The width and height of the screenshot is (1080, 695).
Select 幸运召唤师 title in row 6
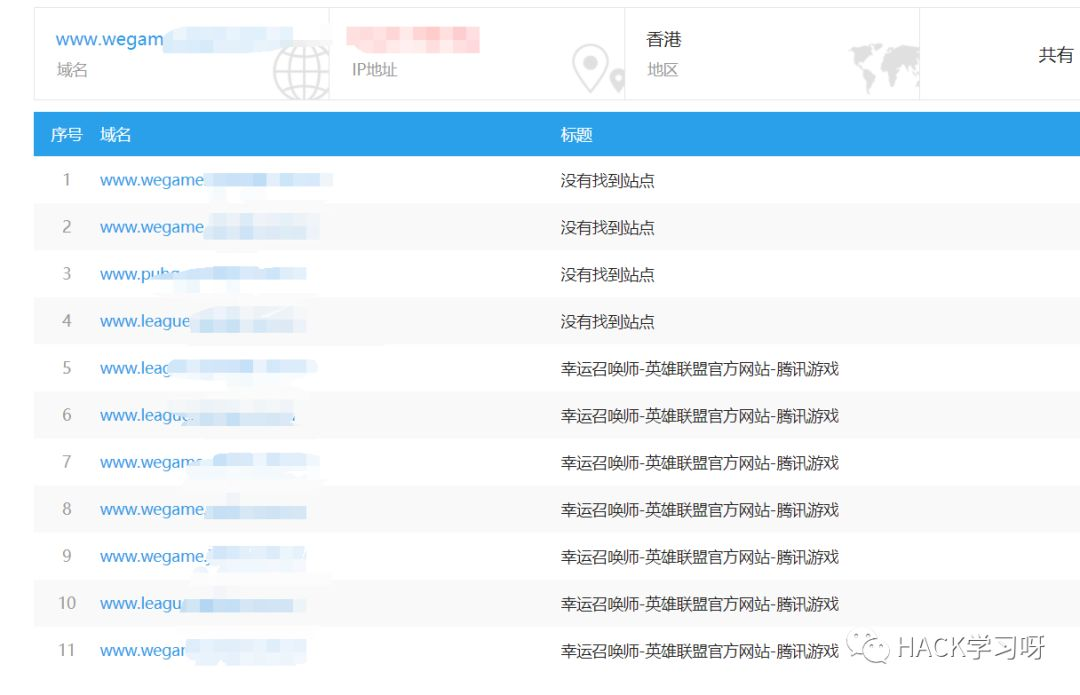pos(699,415)
